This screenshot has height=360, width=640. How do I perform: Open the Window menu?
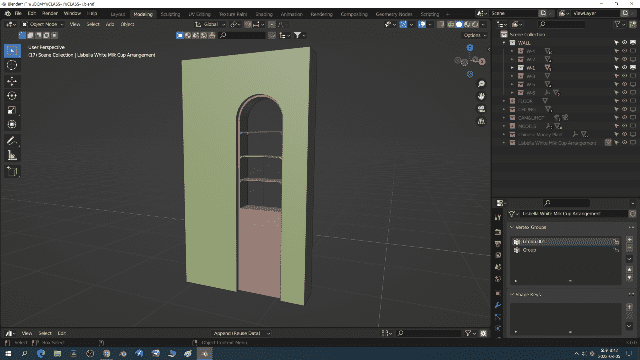(x=72, y=13)
